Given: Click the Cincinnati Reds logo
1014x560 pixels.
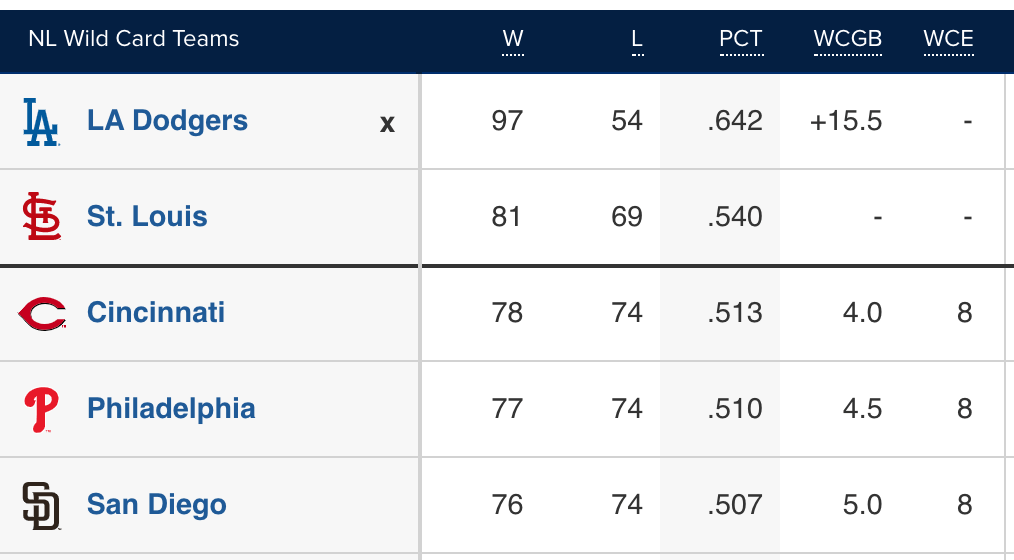Looking at the screenshot, I should (x=42, y=313).
